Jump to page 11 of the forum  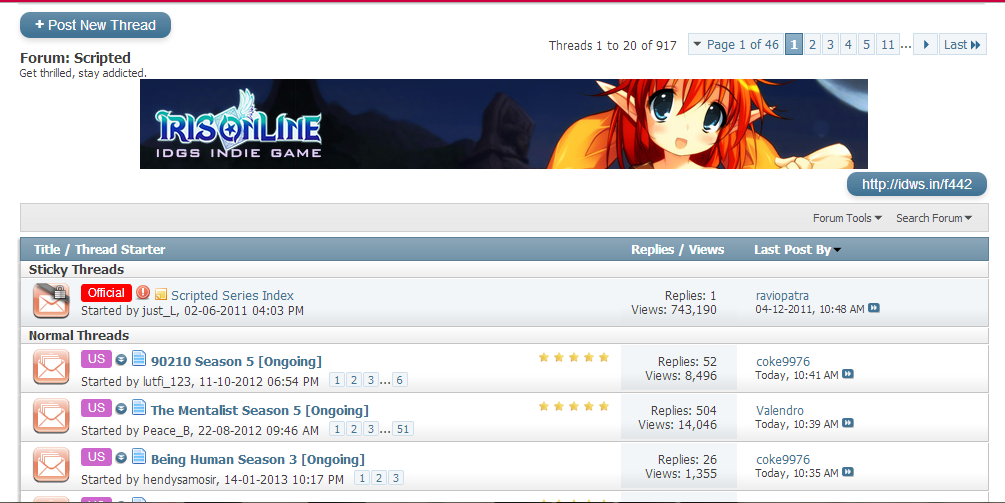coord(888,44)
